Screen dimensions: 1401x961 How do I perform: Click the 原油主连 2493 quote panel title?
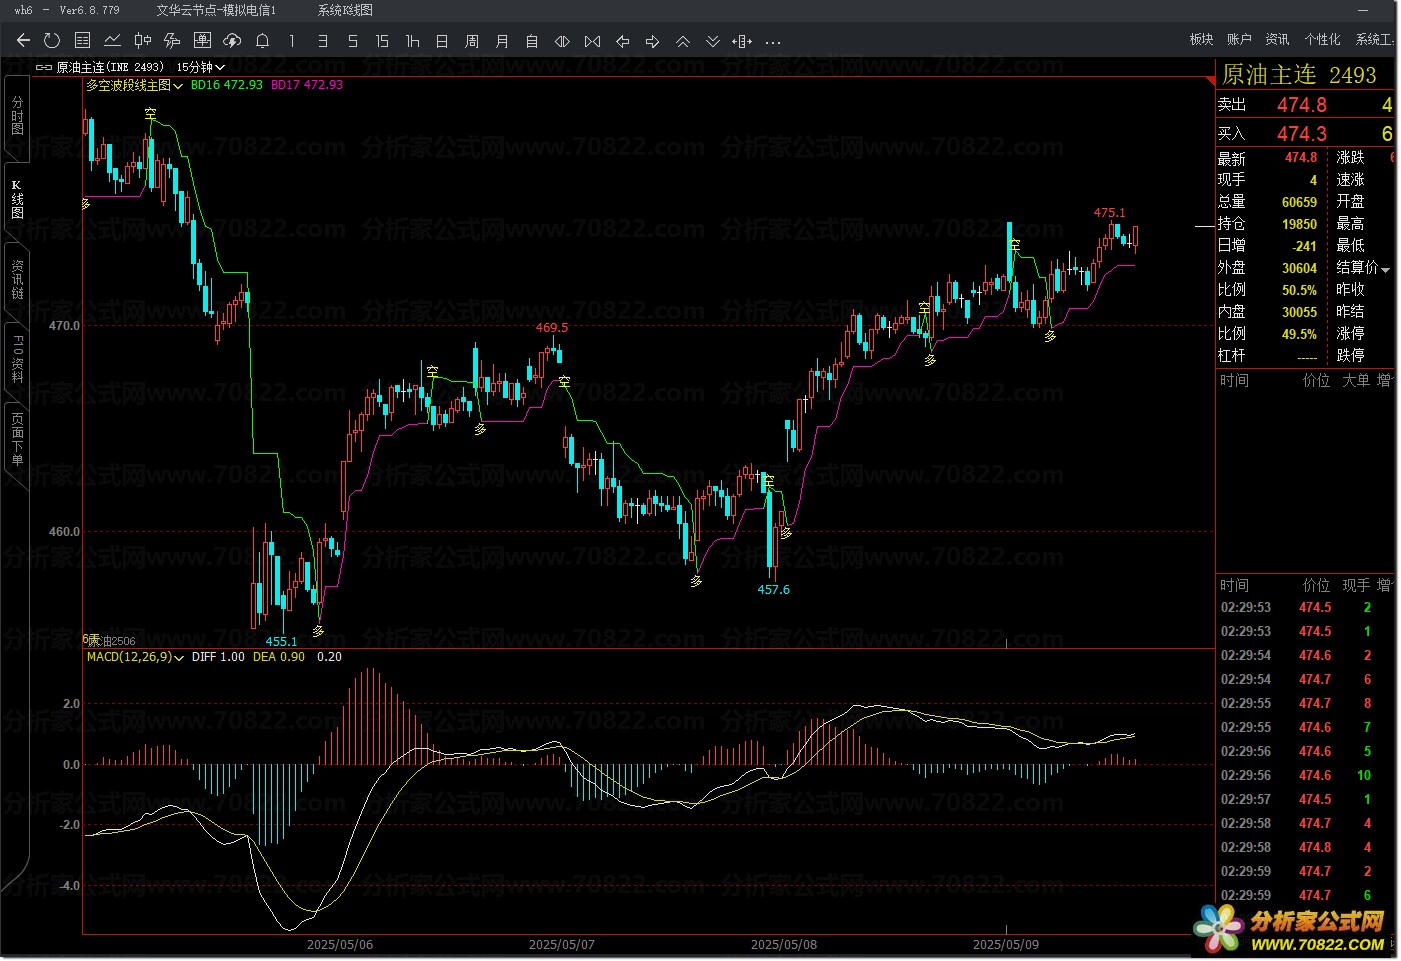click(1299, 75)
